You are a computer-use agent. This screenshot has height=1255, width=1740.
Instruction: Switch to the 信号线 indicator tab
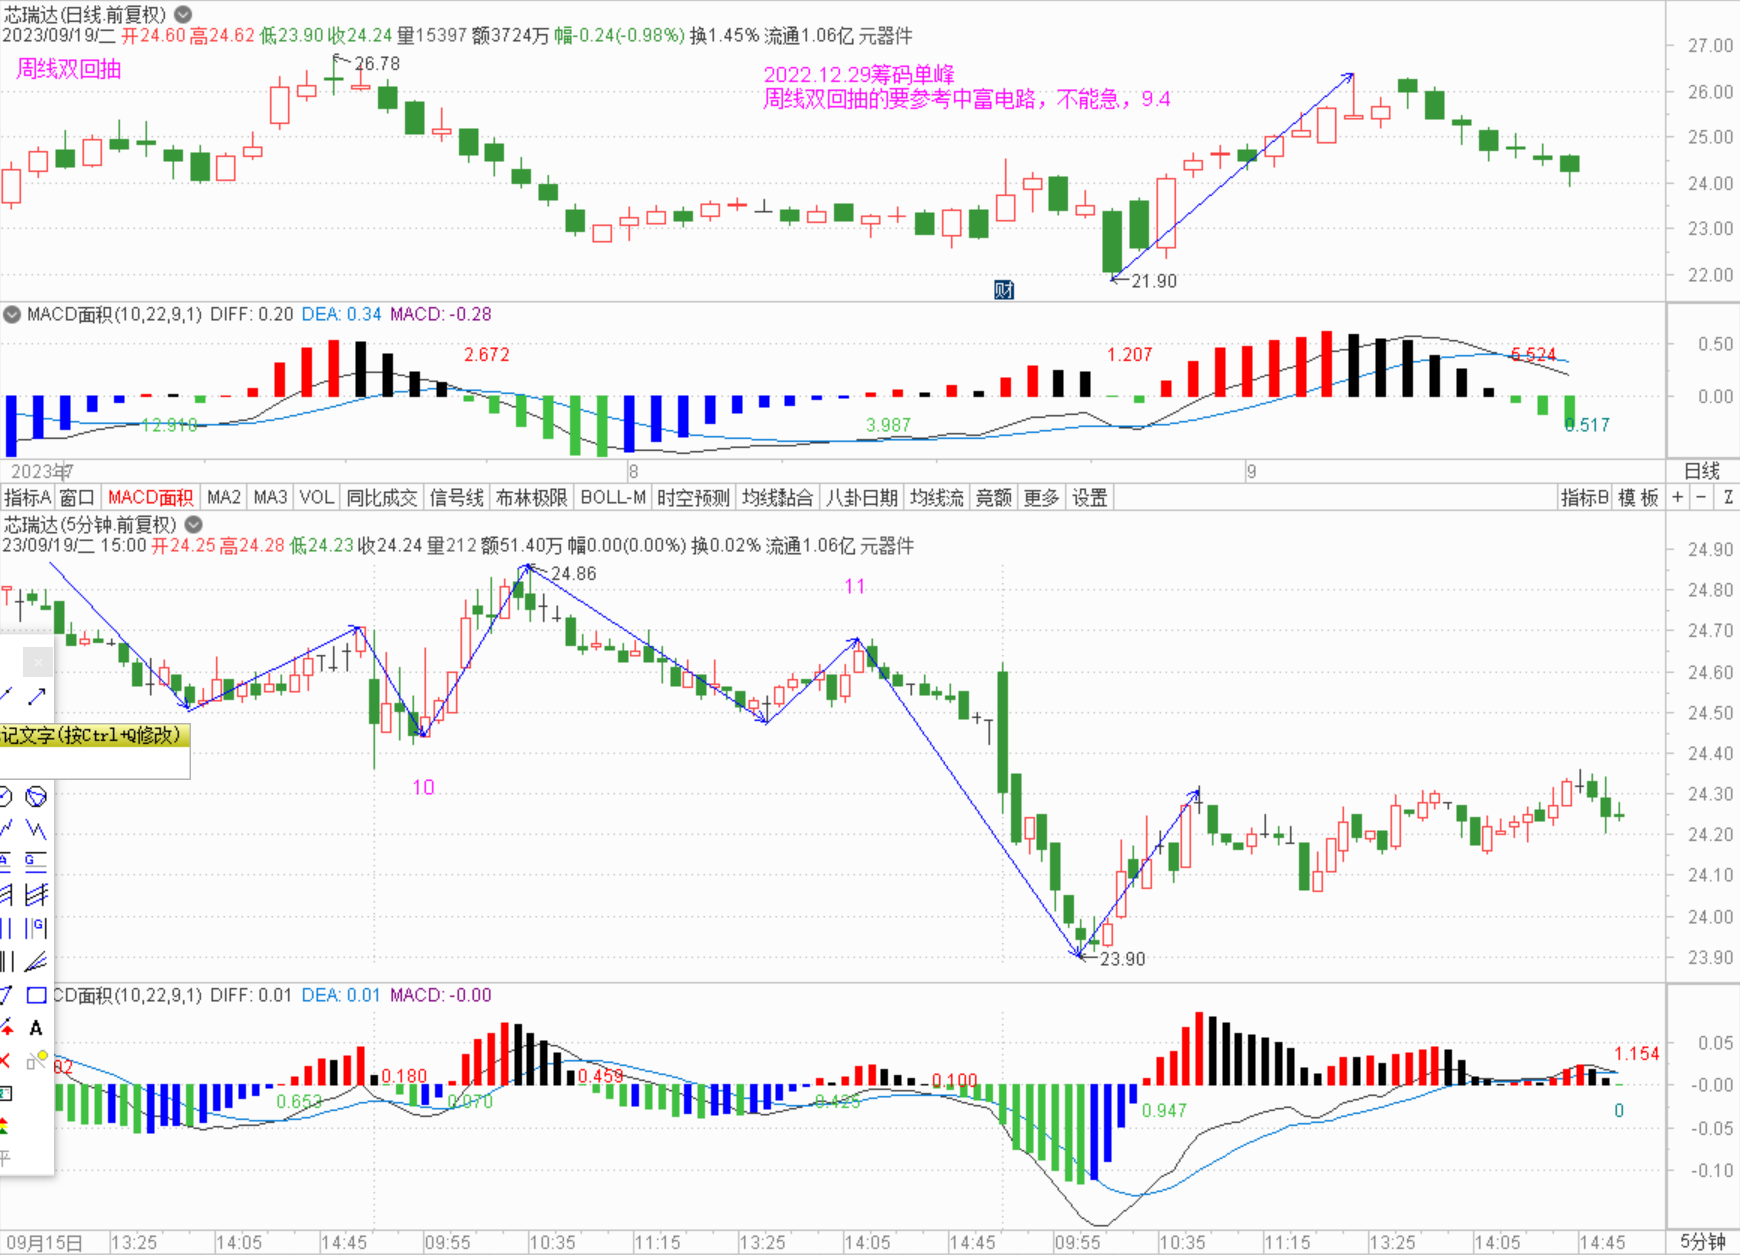click(456, 498)
